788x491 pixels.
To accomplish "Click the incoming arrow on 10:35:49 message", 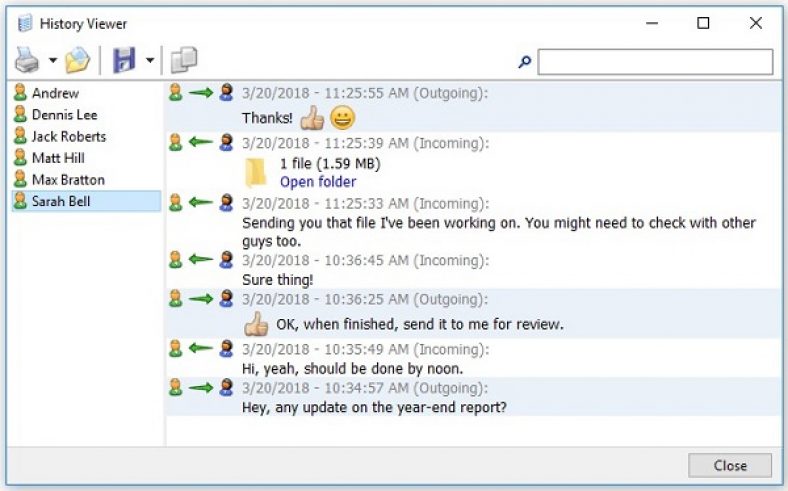I will pyautogui.click(x=201, y=349).
